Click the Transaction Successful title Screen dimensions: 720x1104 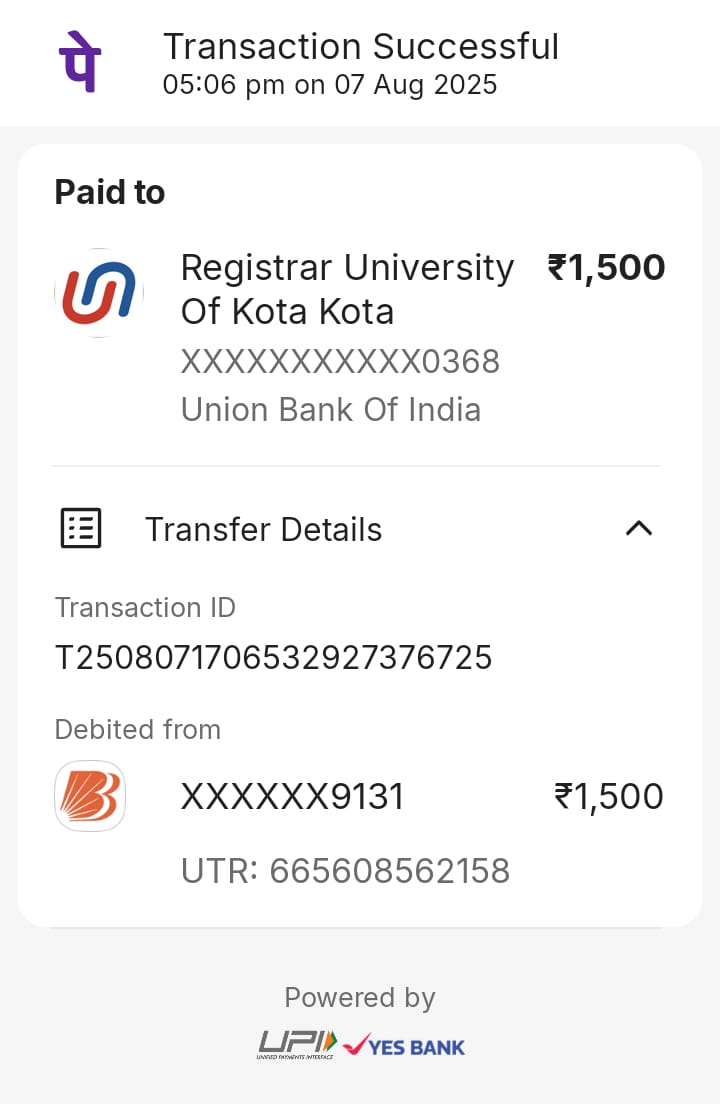pyautogui.click(x=360, y=47)
